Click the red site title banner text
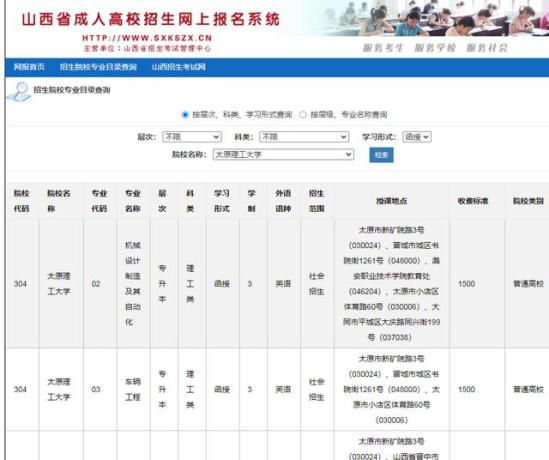 [151, 19]
